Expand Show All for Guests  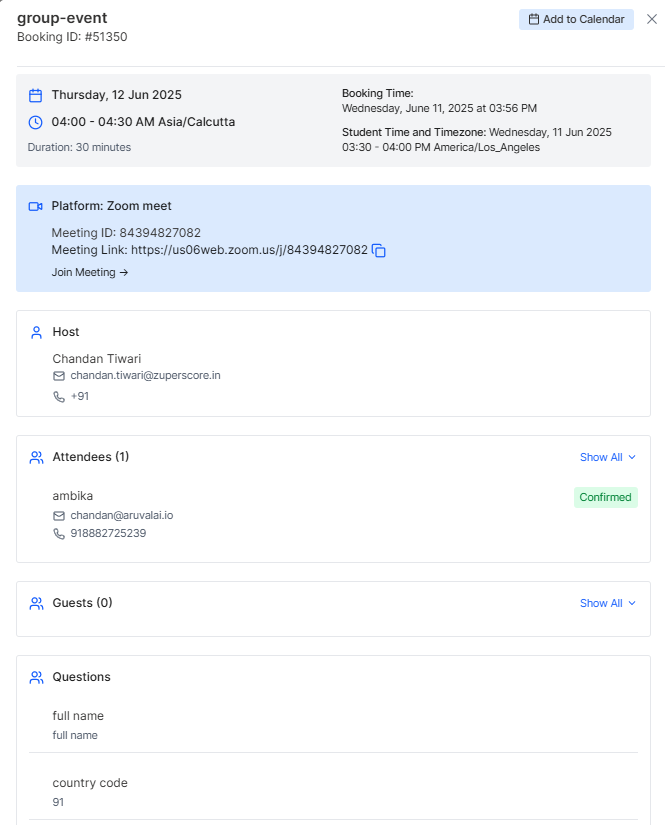[607, 603]
